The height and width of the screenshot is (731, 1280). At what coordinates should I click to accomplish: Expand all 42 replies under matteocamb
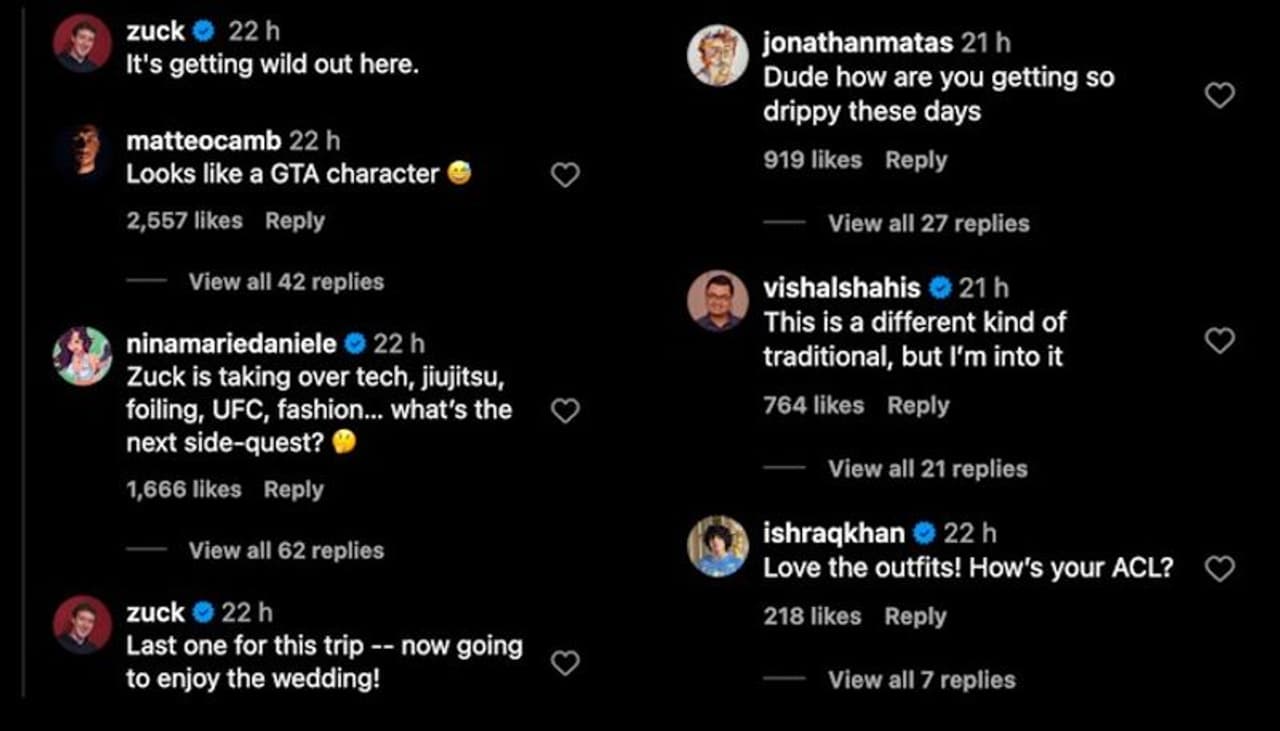[x=286, y=282]
